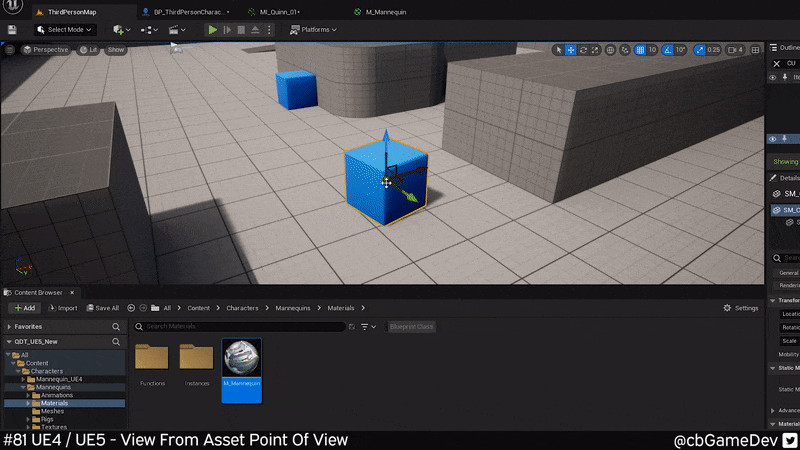
Task: Adjust camera speed setting 4
Action: (735, 49)
